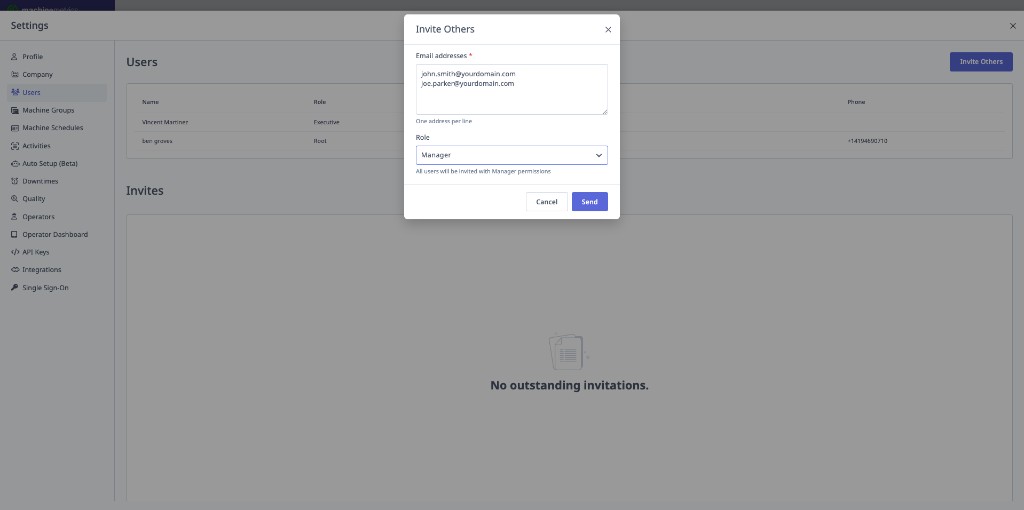Image resolution: width=1024 pixels, height=510 pixels.
Task: Click the 'One address per line' hint
Action: [443, 121]
